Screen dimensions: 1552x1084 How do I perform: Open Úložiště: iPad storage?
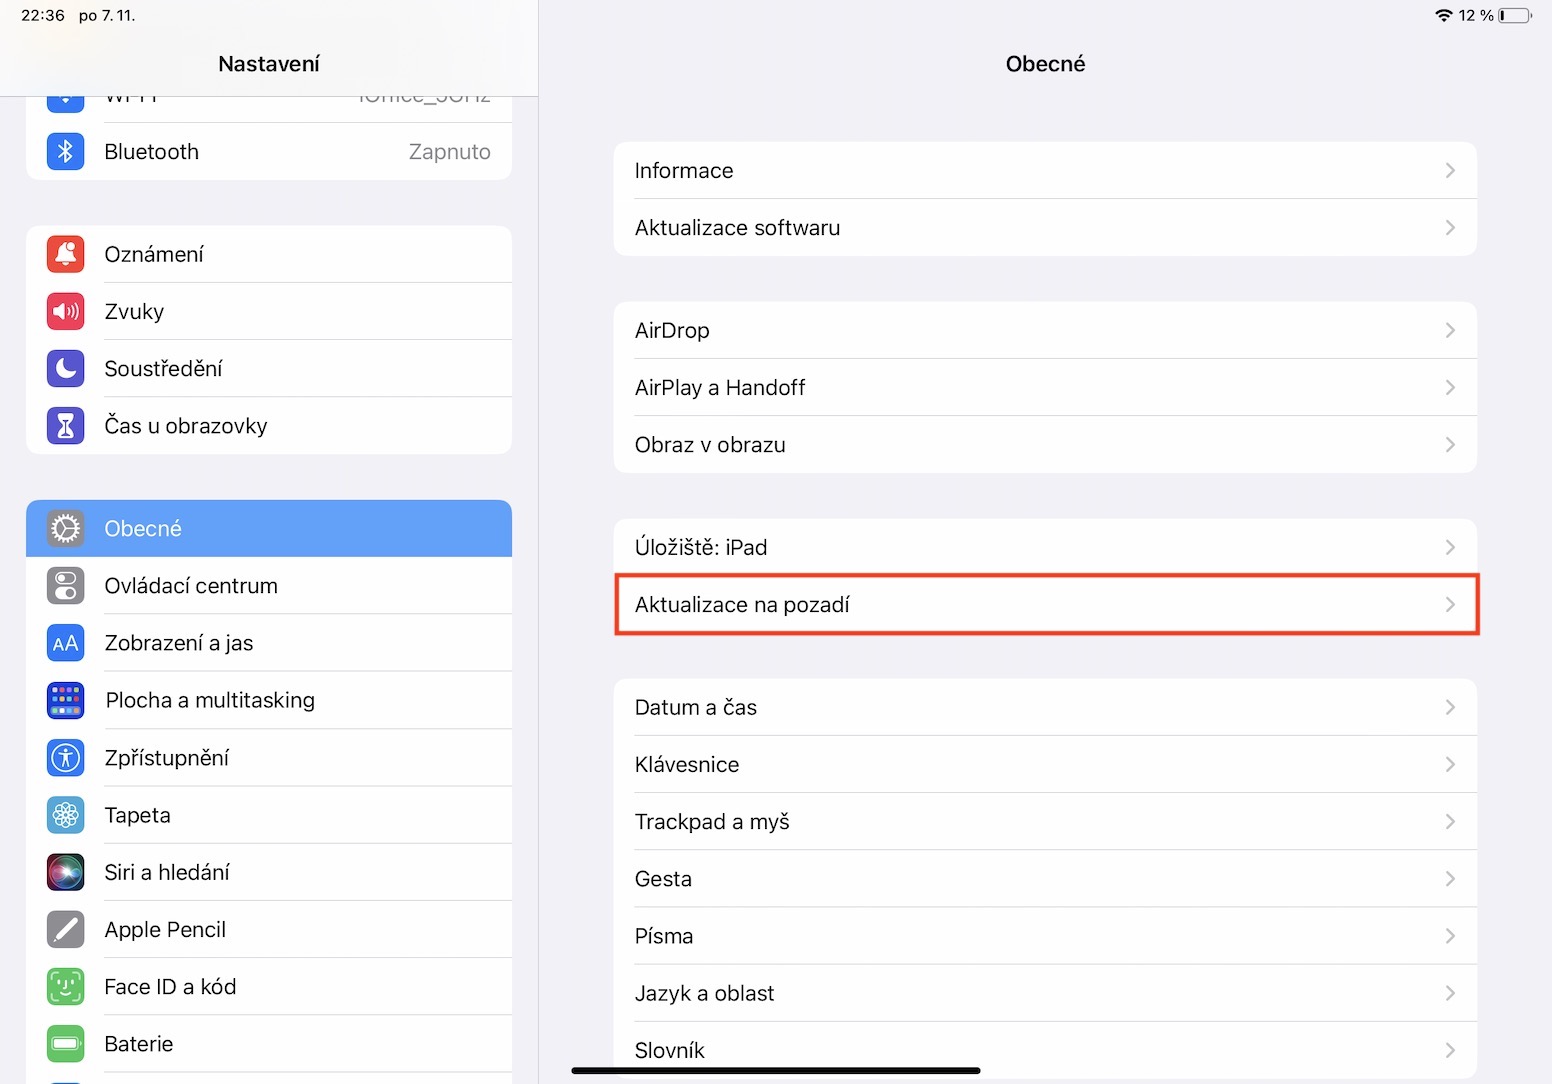coord(1044,548)
